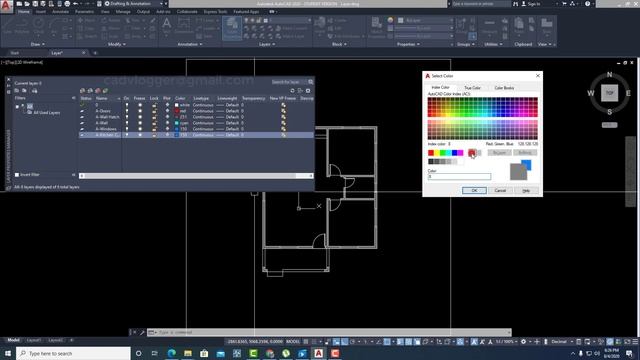The image size is (640, 360).
Task: Open the Drafting & Annotation workspace dropdown
Action: [x=135, y=4]
